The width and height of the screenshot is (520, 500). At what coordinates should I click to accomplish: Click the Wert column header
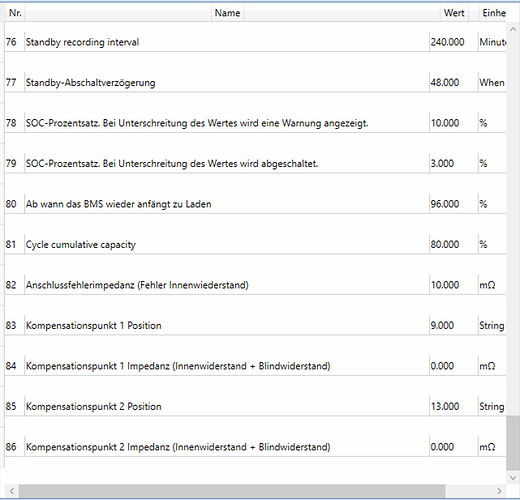pyautogui.click(x=454, y=13)
